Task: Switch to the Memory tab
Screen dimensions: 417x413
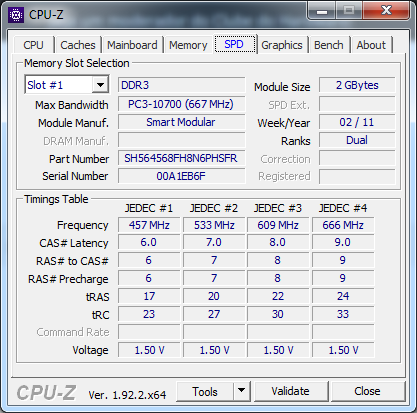Action: (188, 45)
